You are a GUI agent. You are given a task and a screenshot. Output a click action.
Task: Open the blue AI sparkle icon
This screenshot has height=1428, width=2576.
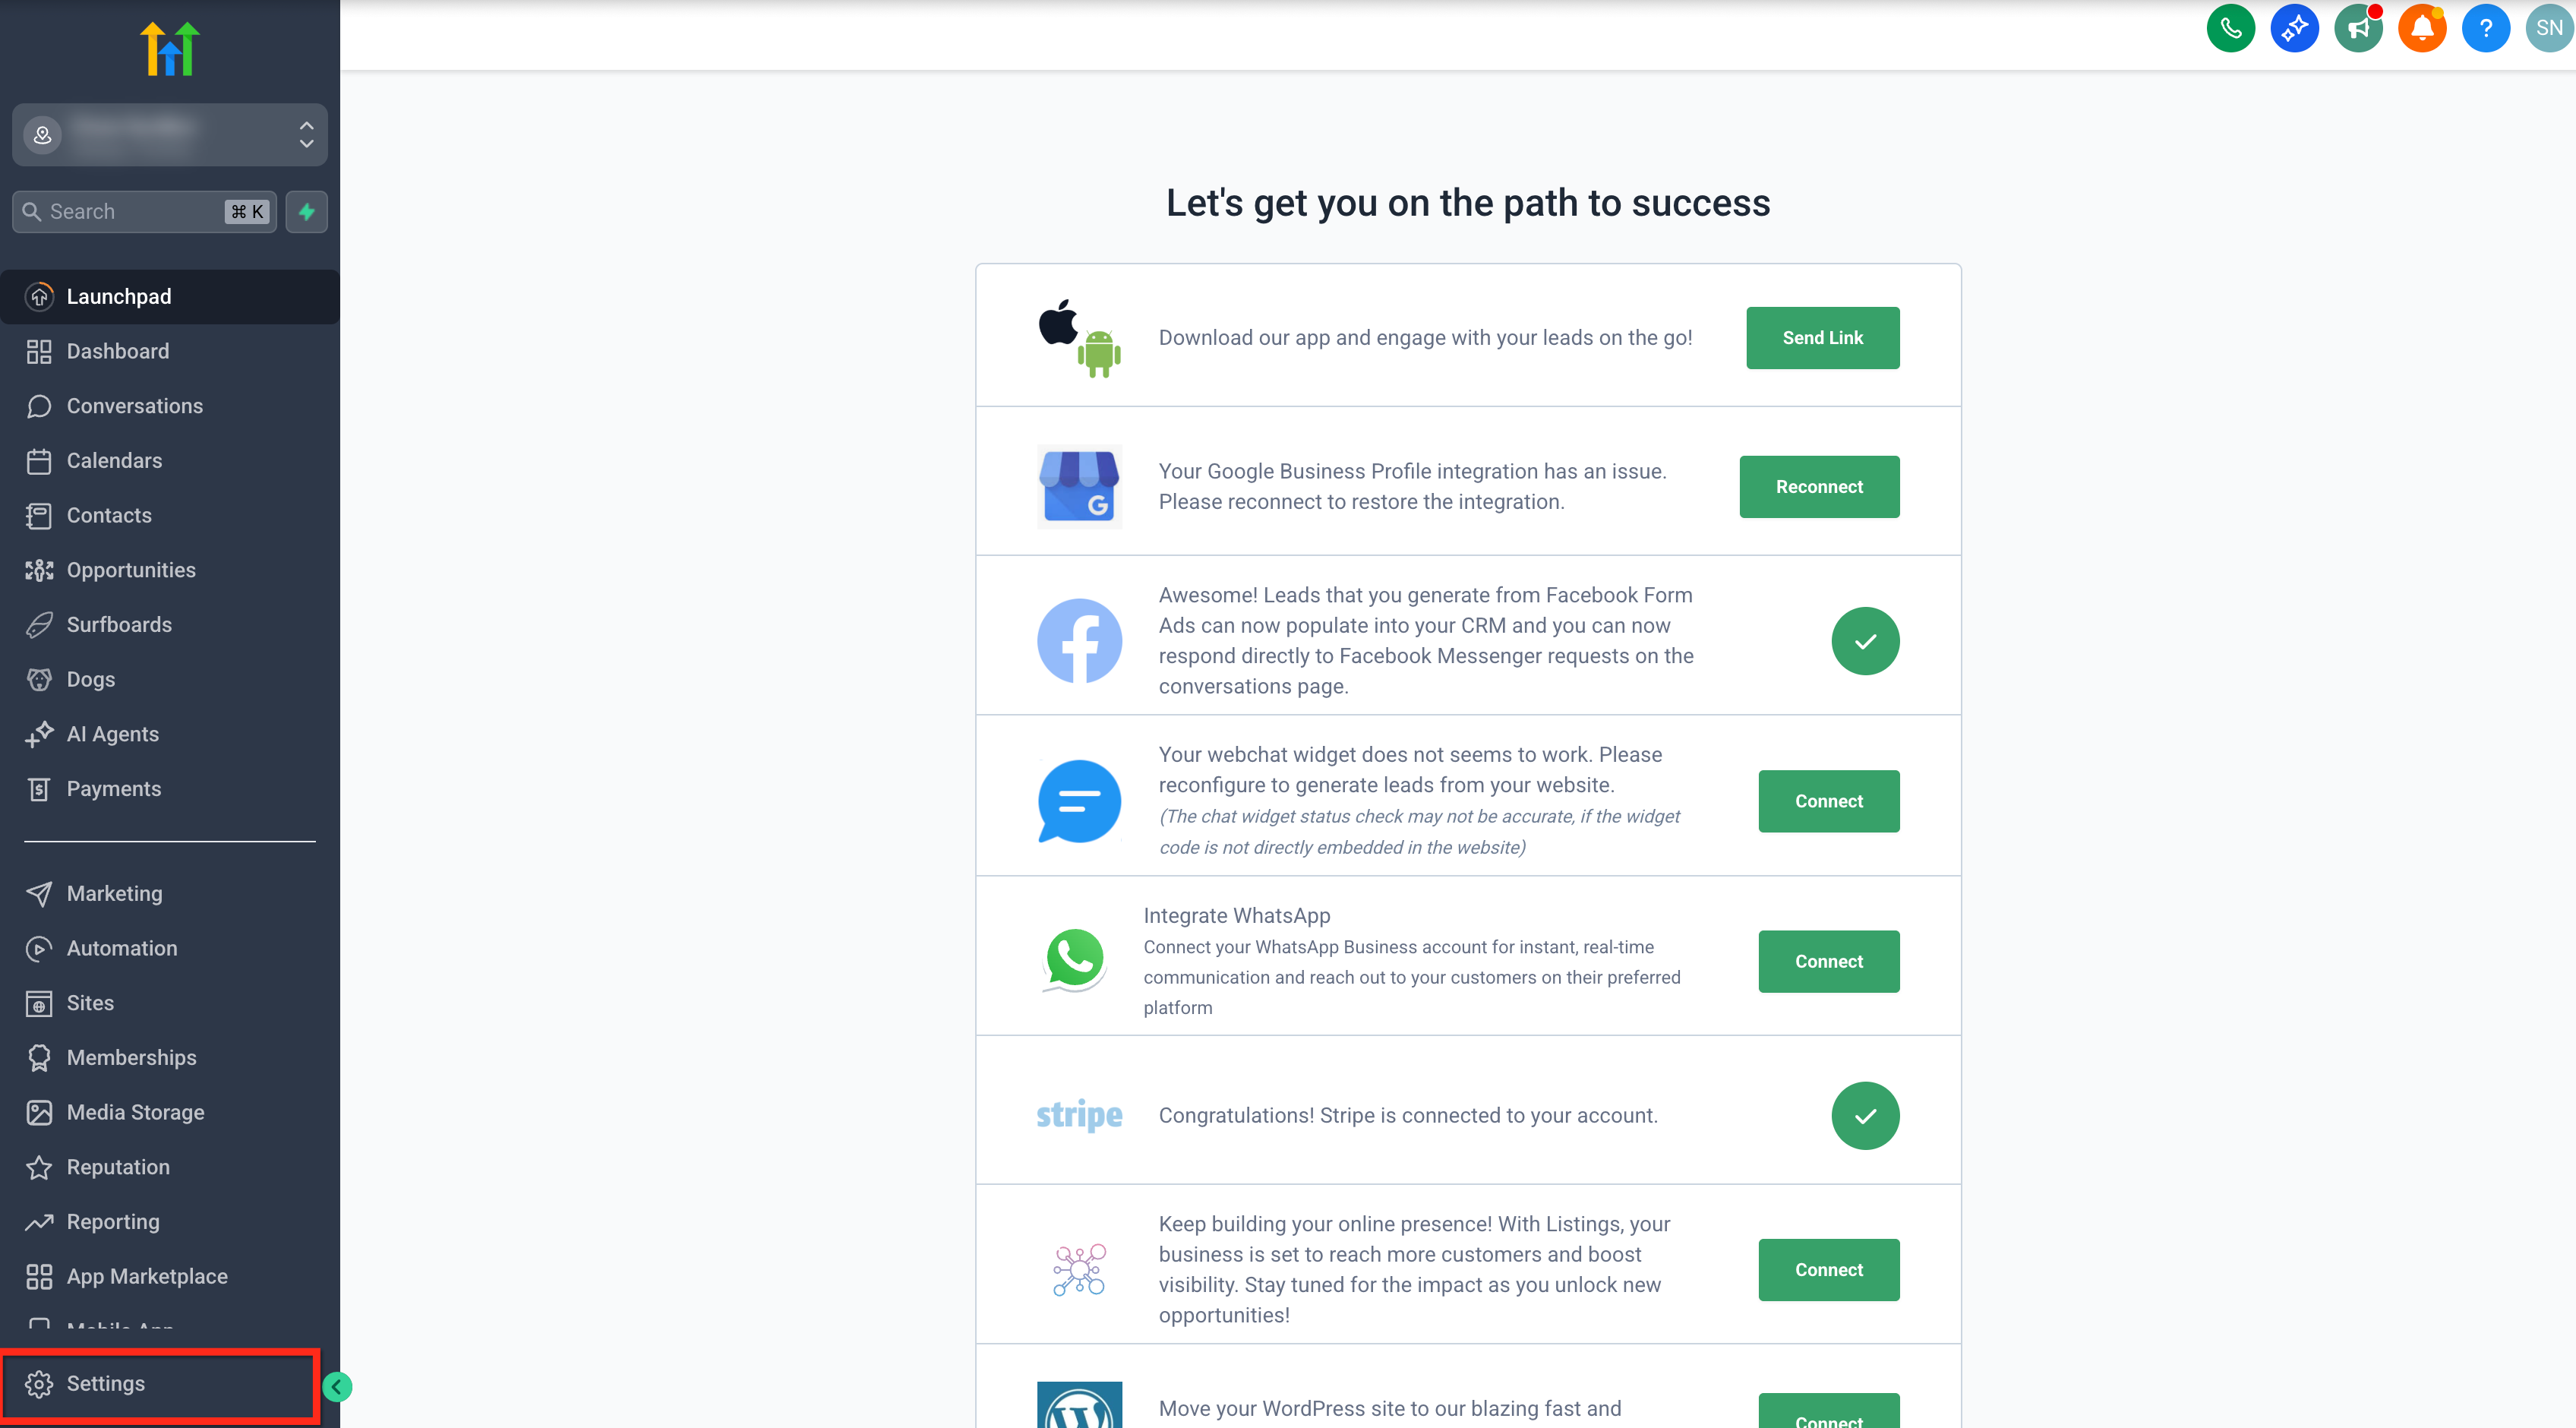click(2294, 28)
